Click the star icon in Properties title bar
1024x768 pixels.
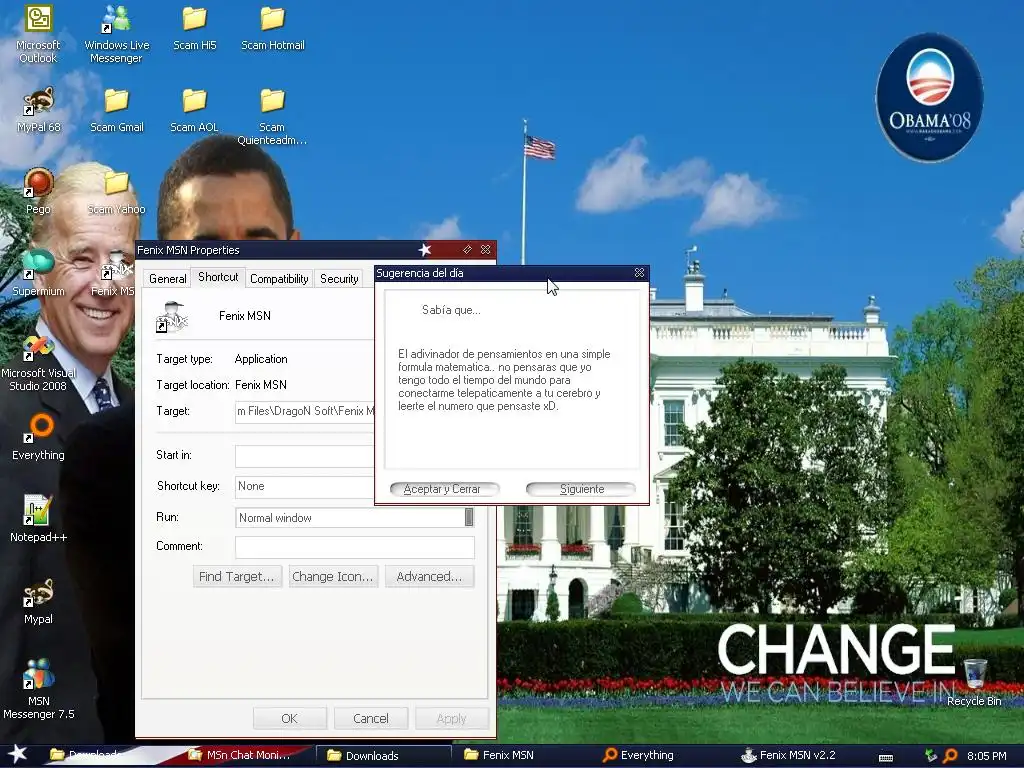425,249
